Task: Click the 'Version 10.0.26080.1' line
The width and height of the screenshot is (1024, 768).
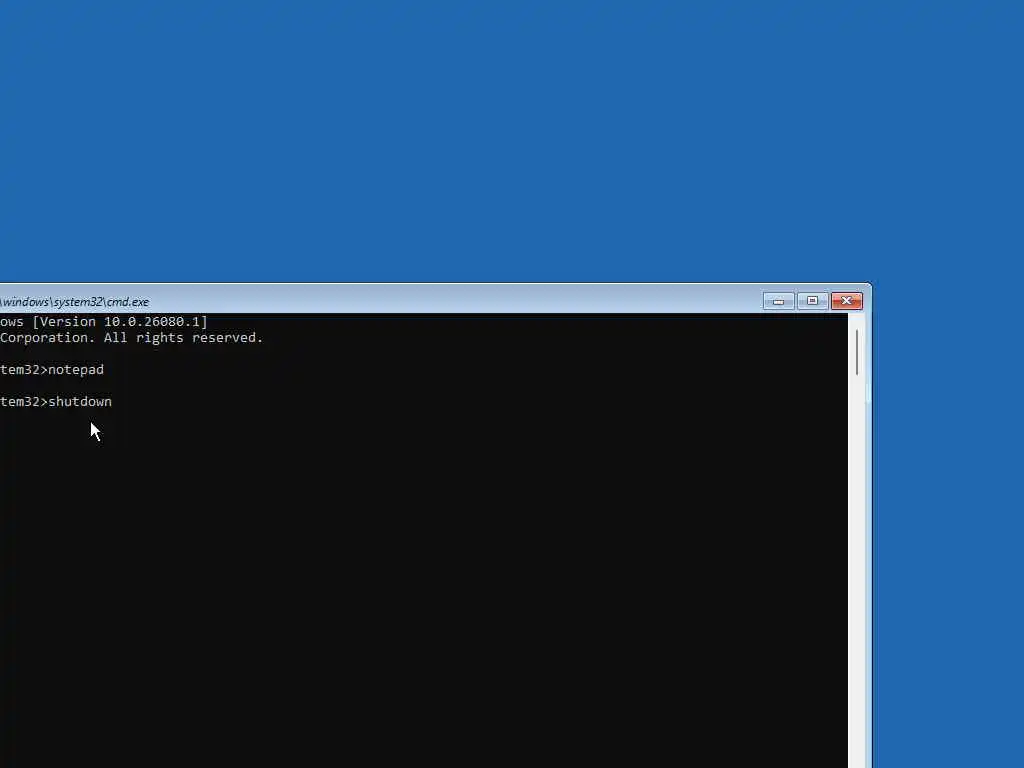Action: click(104, 322)
